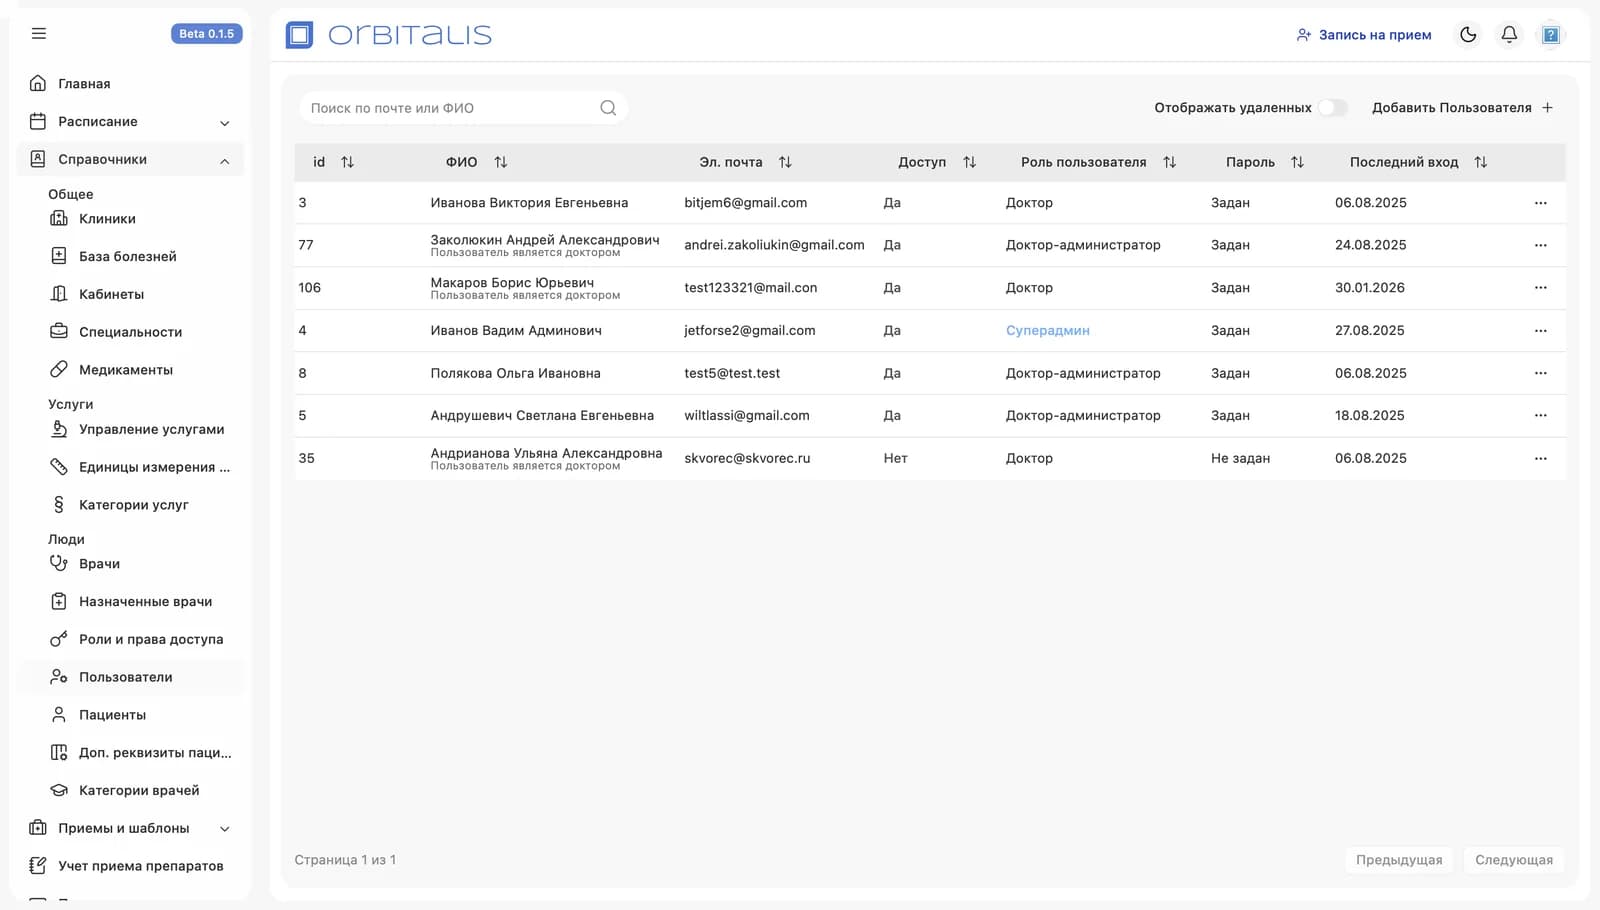Sort by Пароль column arrows
The height and width of the screenshot is (910, 1600).
(x=1298, y=162)
